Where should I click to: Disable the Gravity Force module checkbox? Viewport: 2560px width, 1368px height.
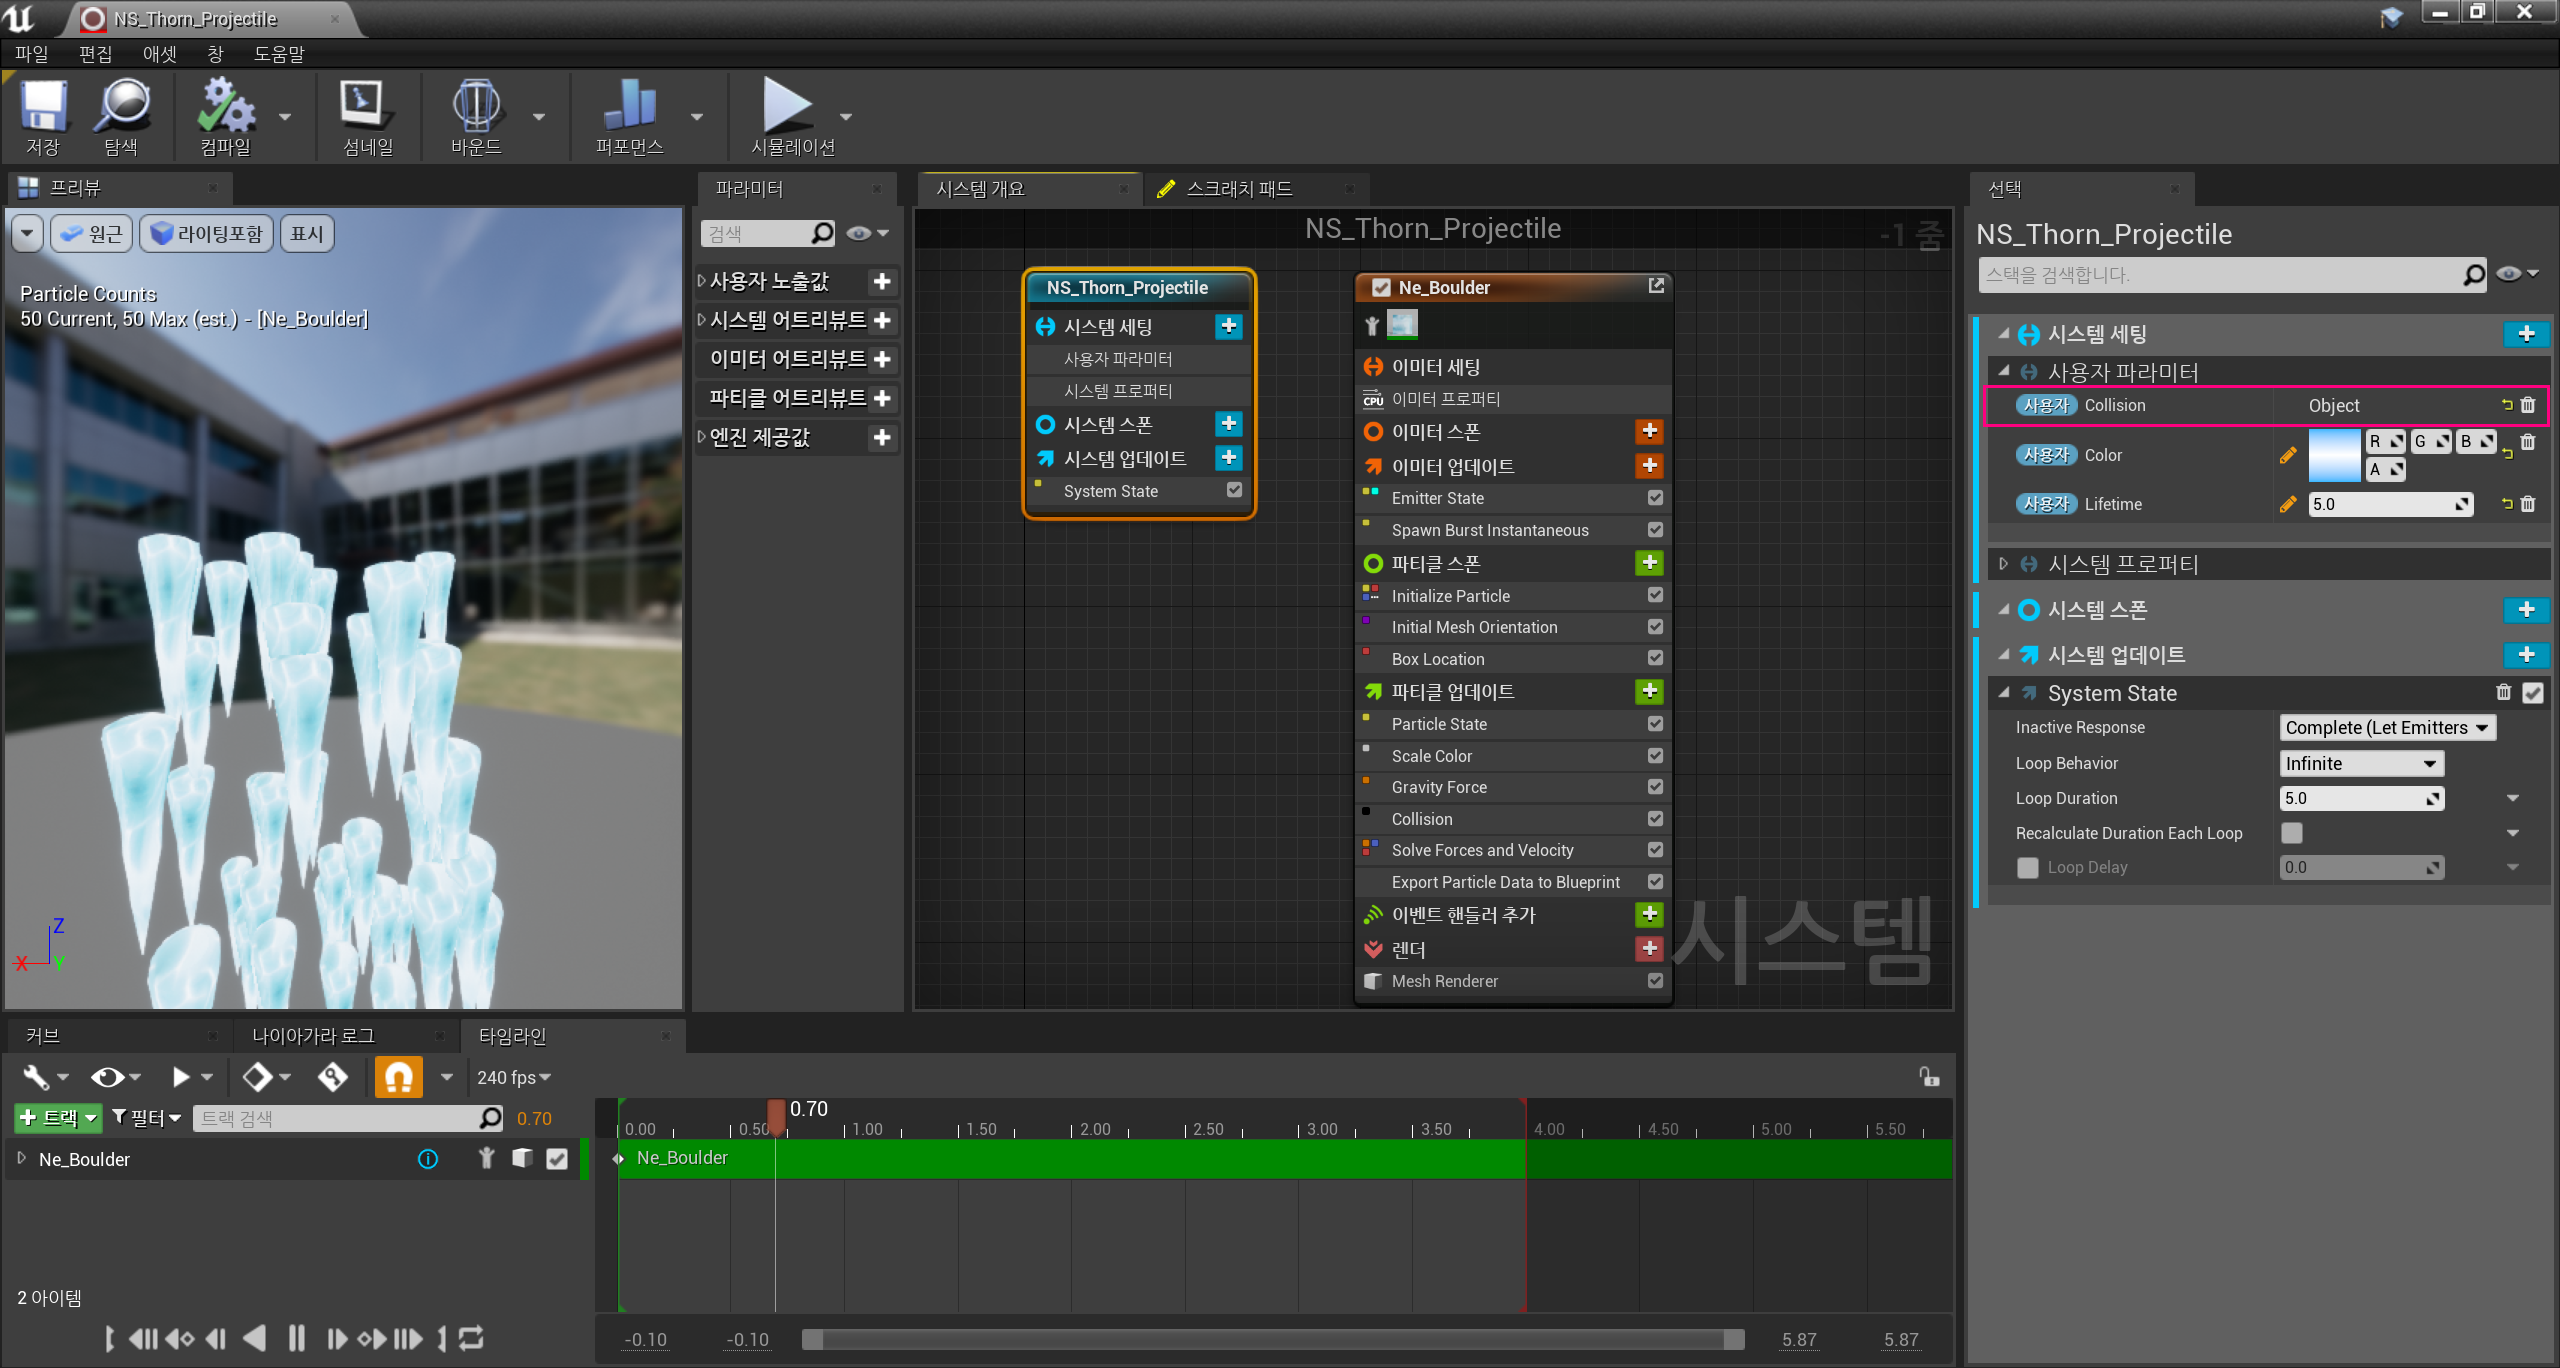[1655, 787]
